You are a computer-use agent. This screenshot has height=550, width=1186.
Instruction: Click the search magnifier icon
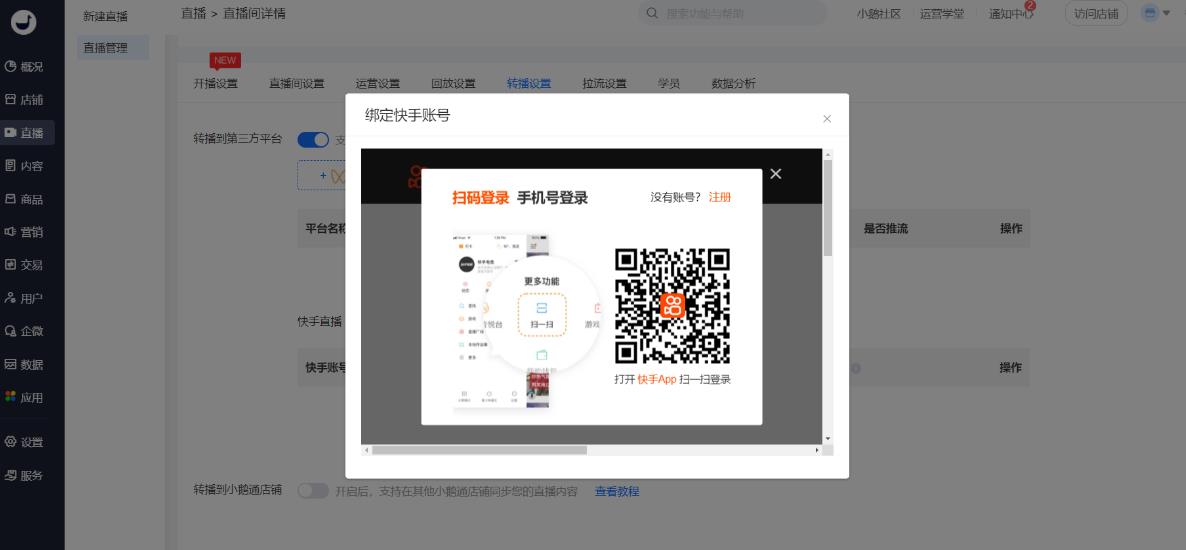(651, 14)
